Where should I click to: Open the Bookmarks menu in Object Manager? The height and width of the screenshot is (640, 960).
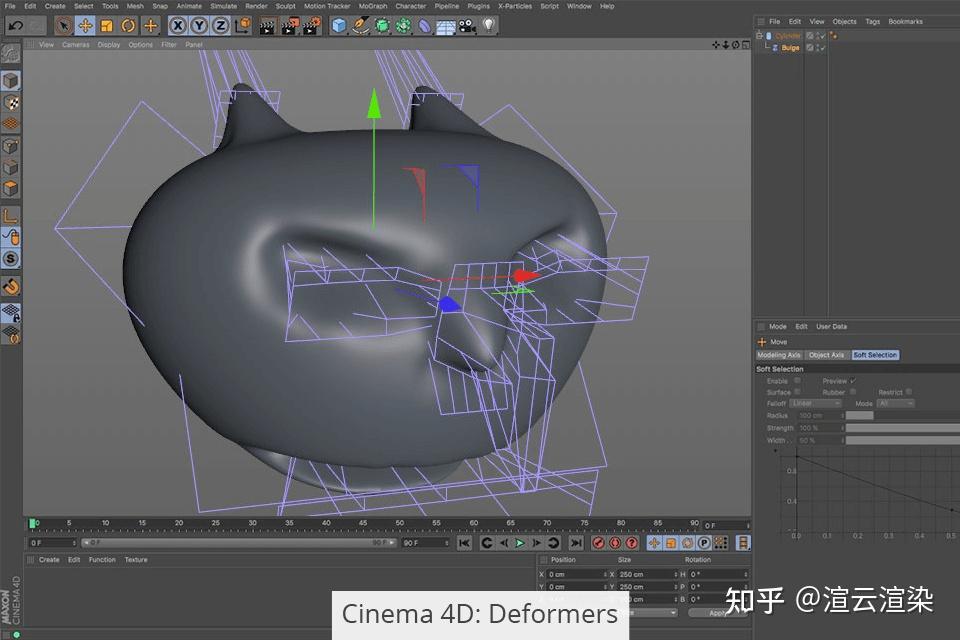905,21
